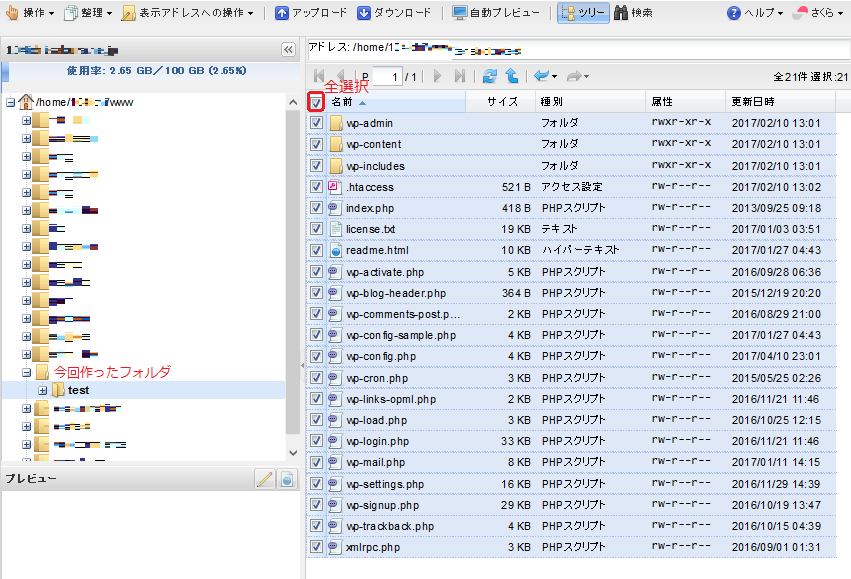This screenshot has width=851, height=579.
Task: Expand the test folder in tree
Action: pos(42,390)
